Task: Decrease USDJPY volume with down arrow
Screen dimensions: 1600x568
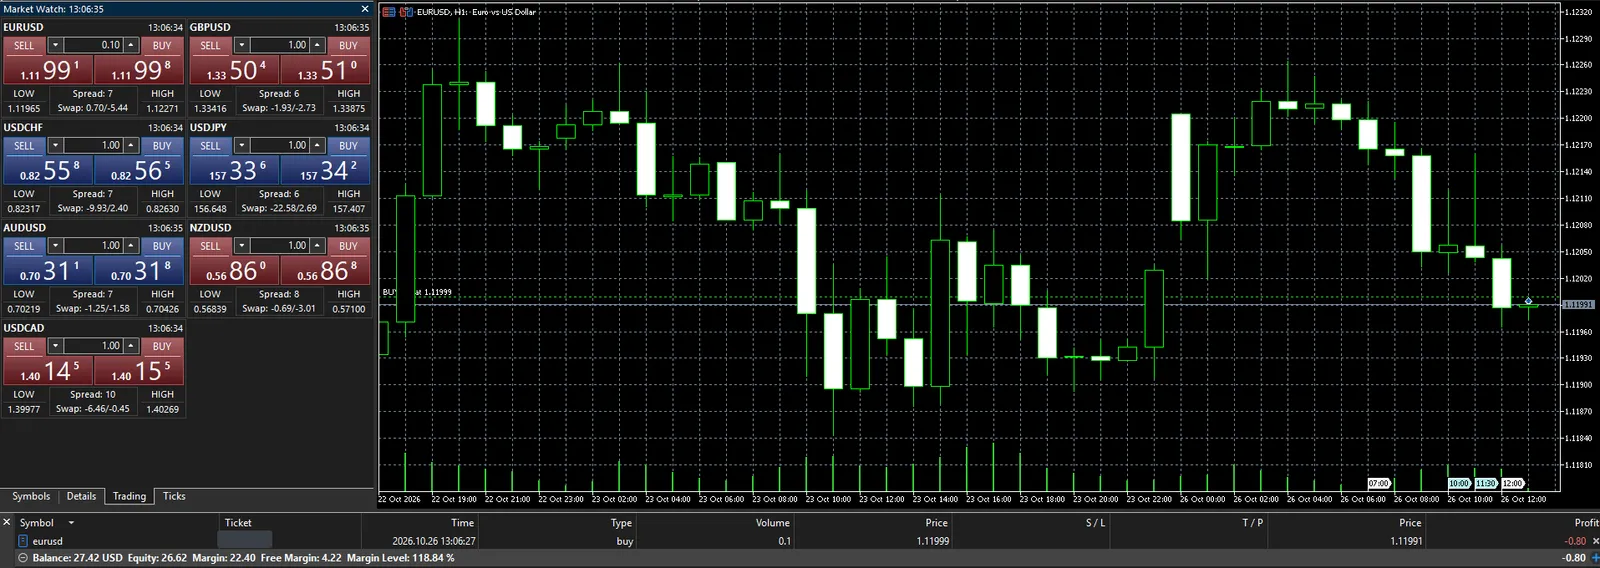Action: [x=242, y=146]
